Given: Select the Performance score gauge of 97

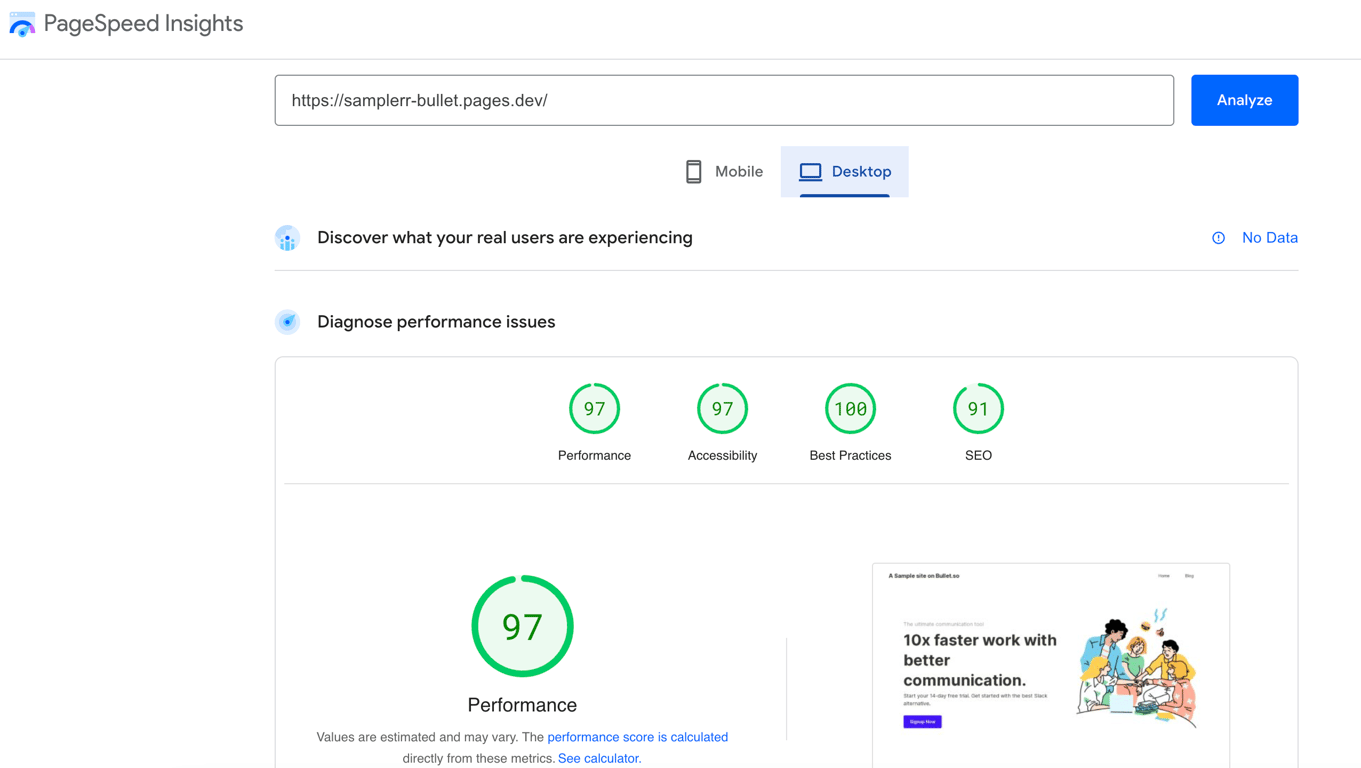Looking at the screenshot, I should [x=594, y=409].
